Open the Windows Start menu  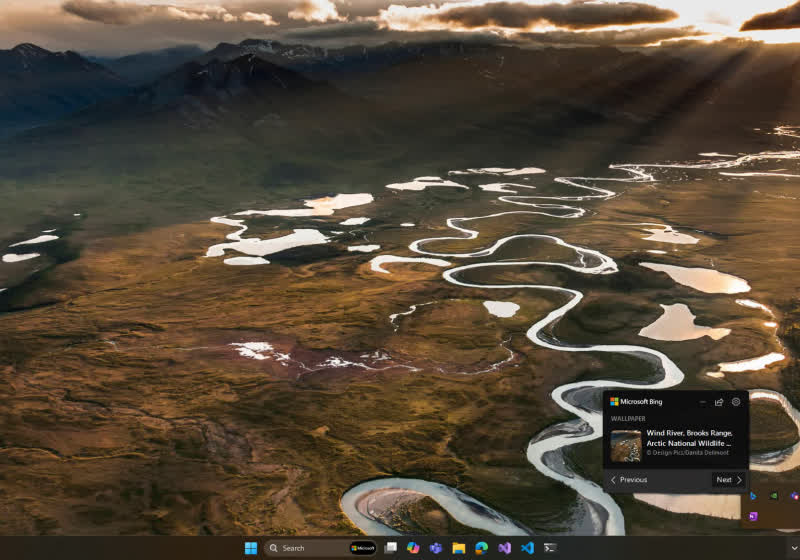(x=251, y=548)
